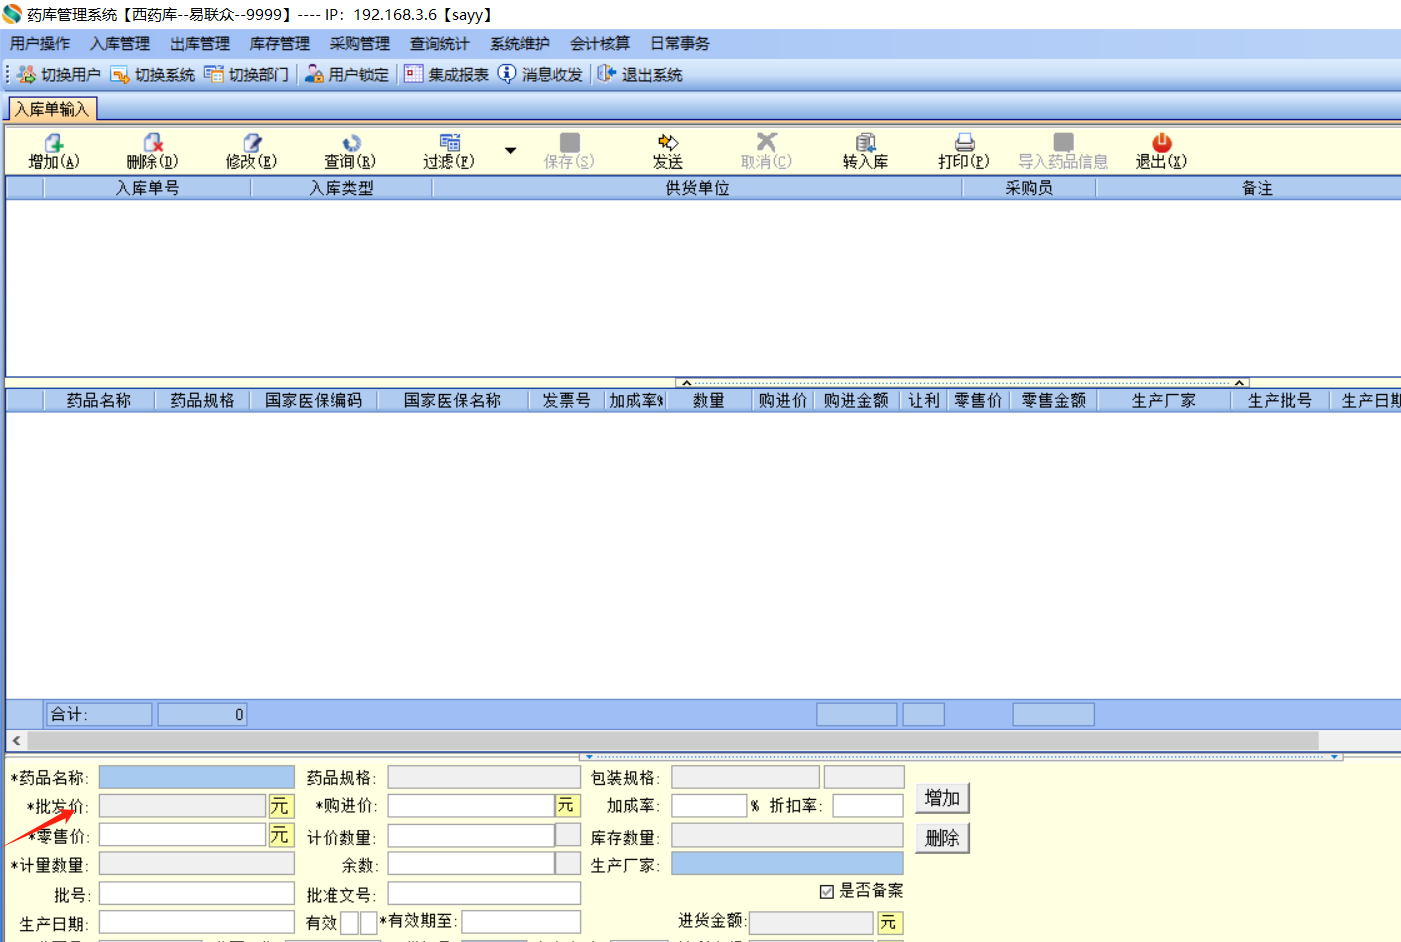This screenshot has width=1401, height=942.
Task: Click the 转入库 transfer icon
Action: click(x=866, y=143)
